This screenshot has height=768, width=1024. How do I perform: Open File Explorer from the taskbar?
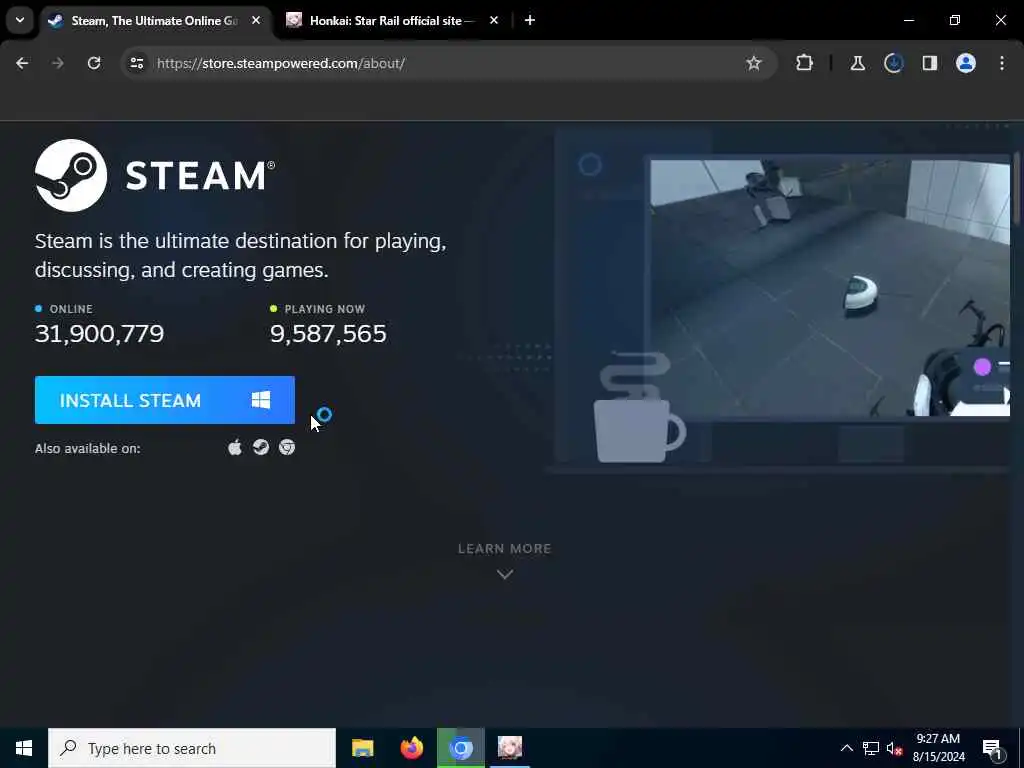coord(362,748)
